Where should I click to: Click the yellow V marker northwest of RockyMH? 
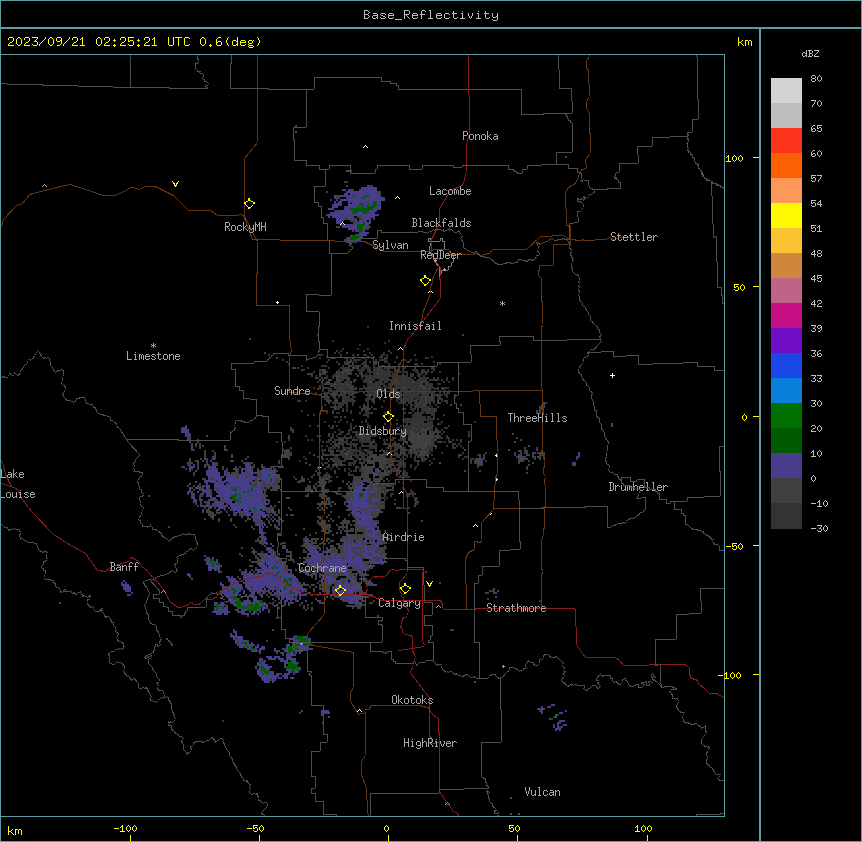pyautogui.click(x=175, y=184)
